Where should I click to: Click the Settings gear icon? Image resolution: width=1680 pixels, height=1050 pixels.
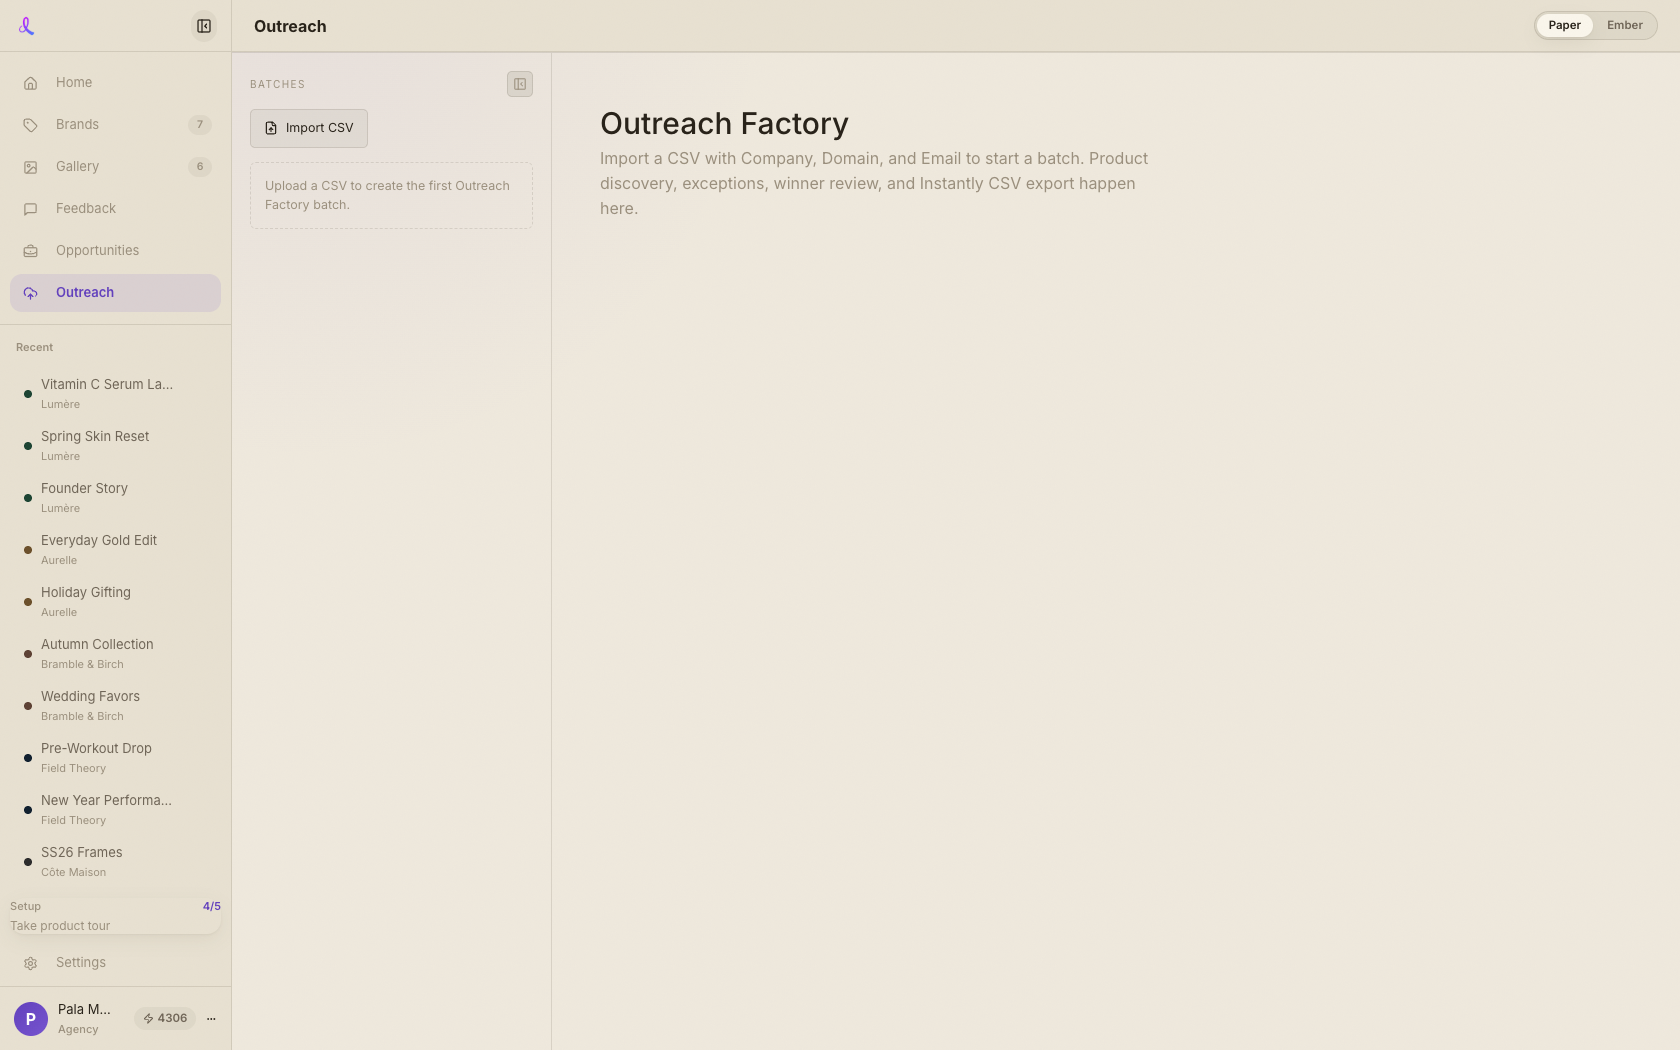pos(31,963)
